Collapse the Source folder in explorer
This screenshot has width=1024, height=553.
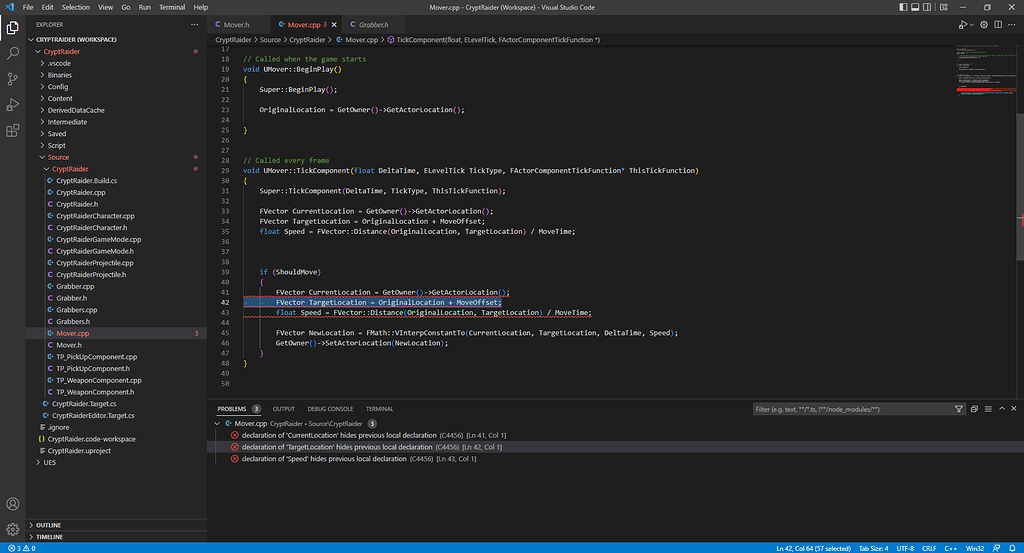click(58, 157)
